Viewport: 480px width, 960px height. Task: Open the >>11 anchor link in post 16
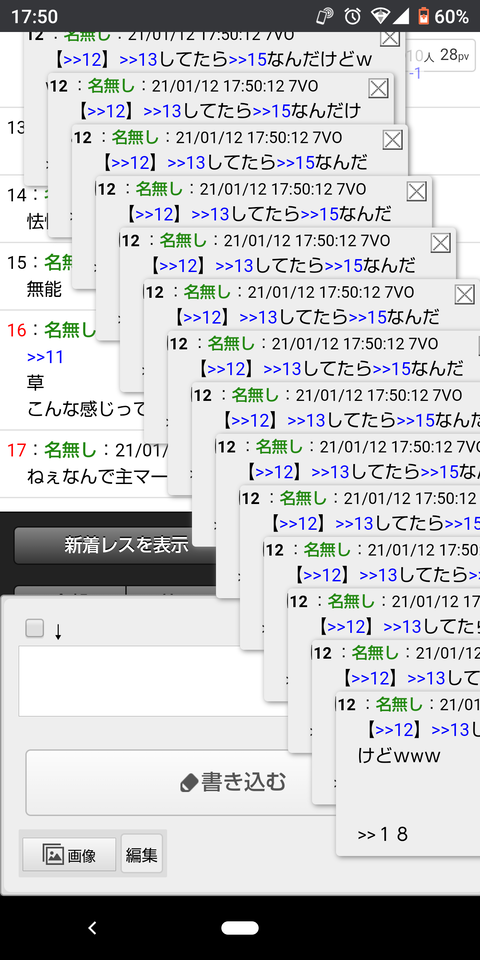coord(45,357)
